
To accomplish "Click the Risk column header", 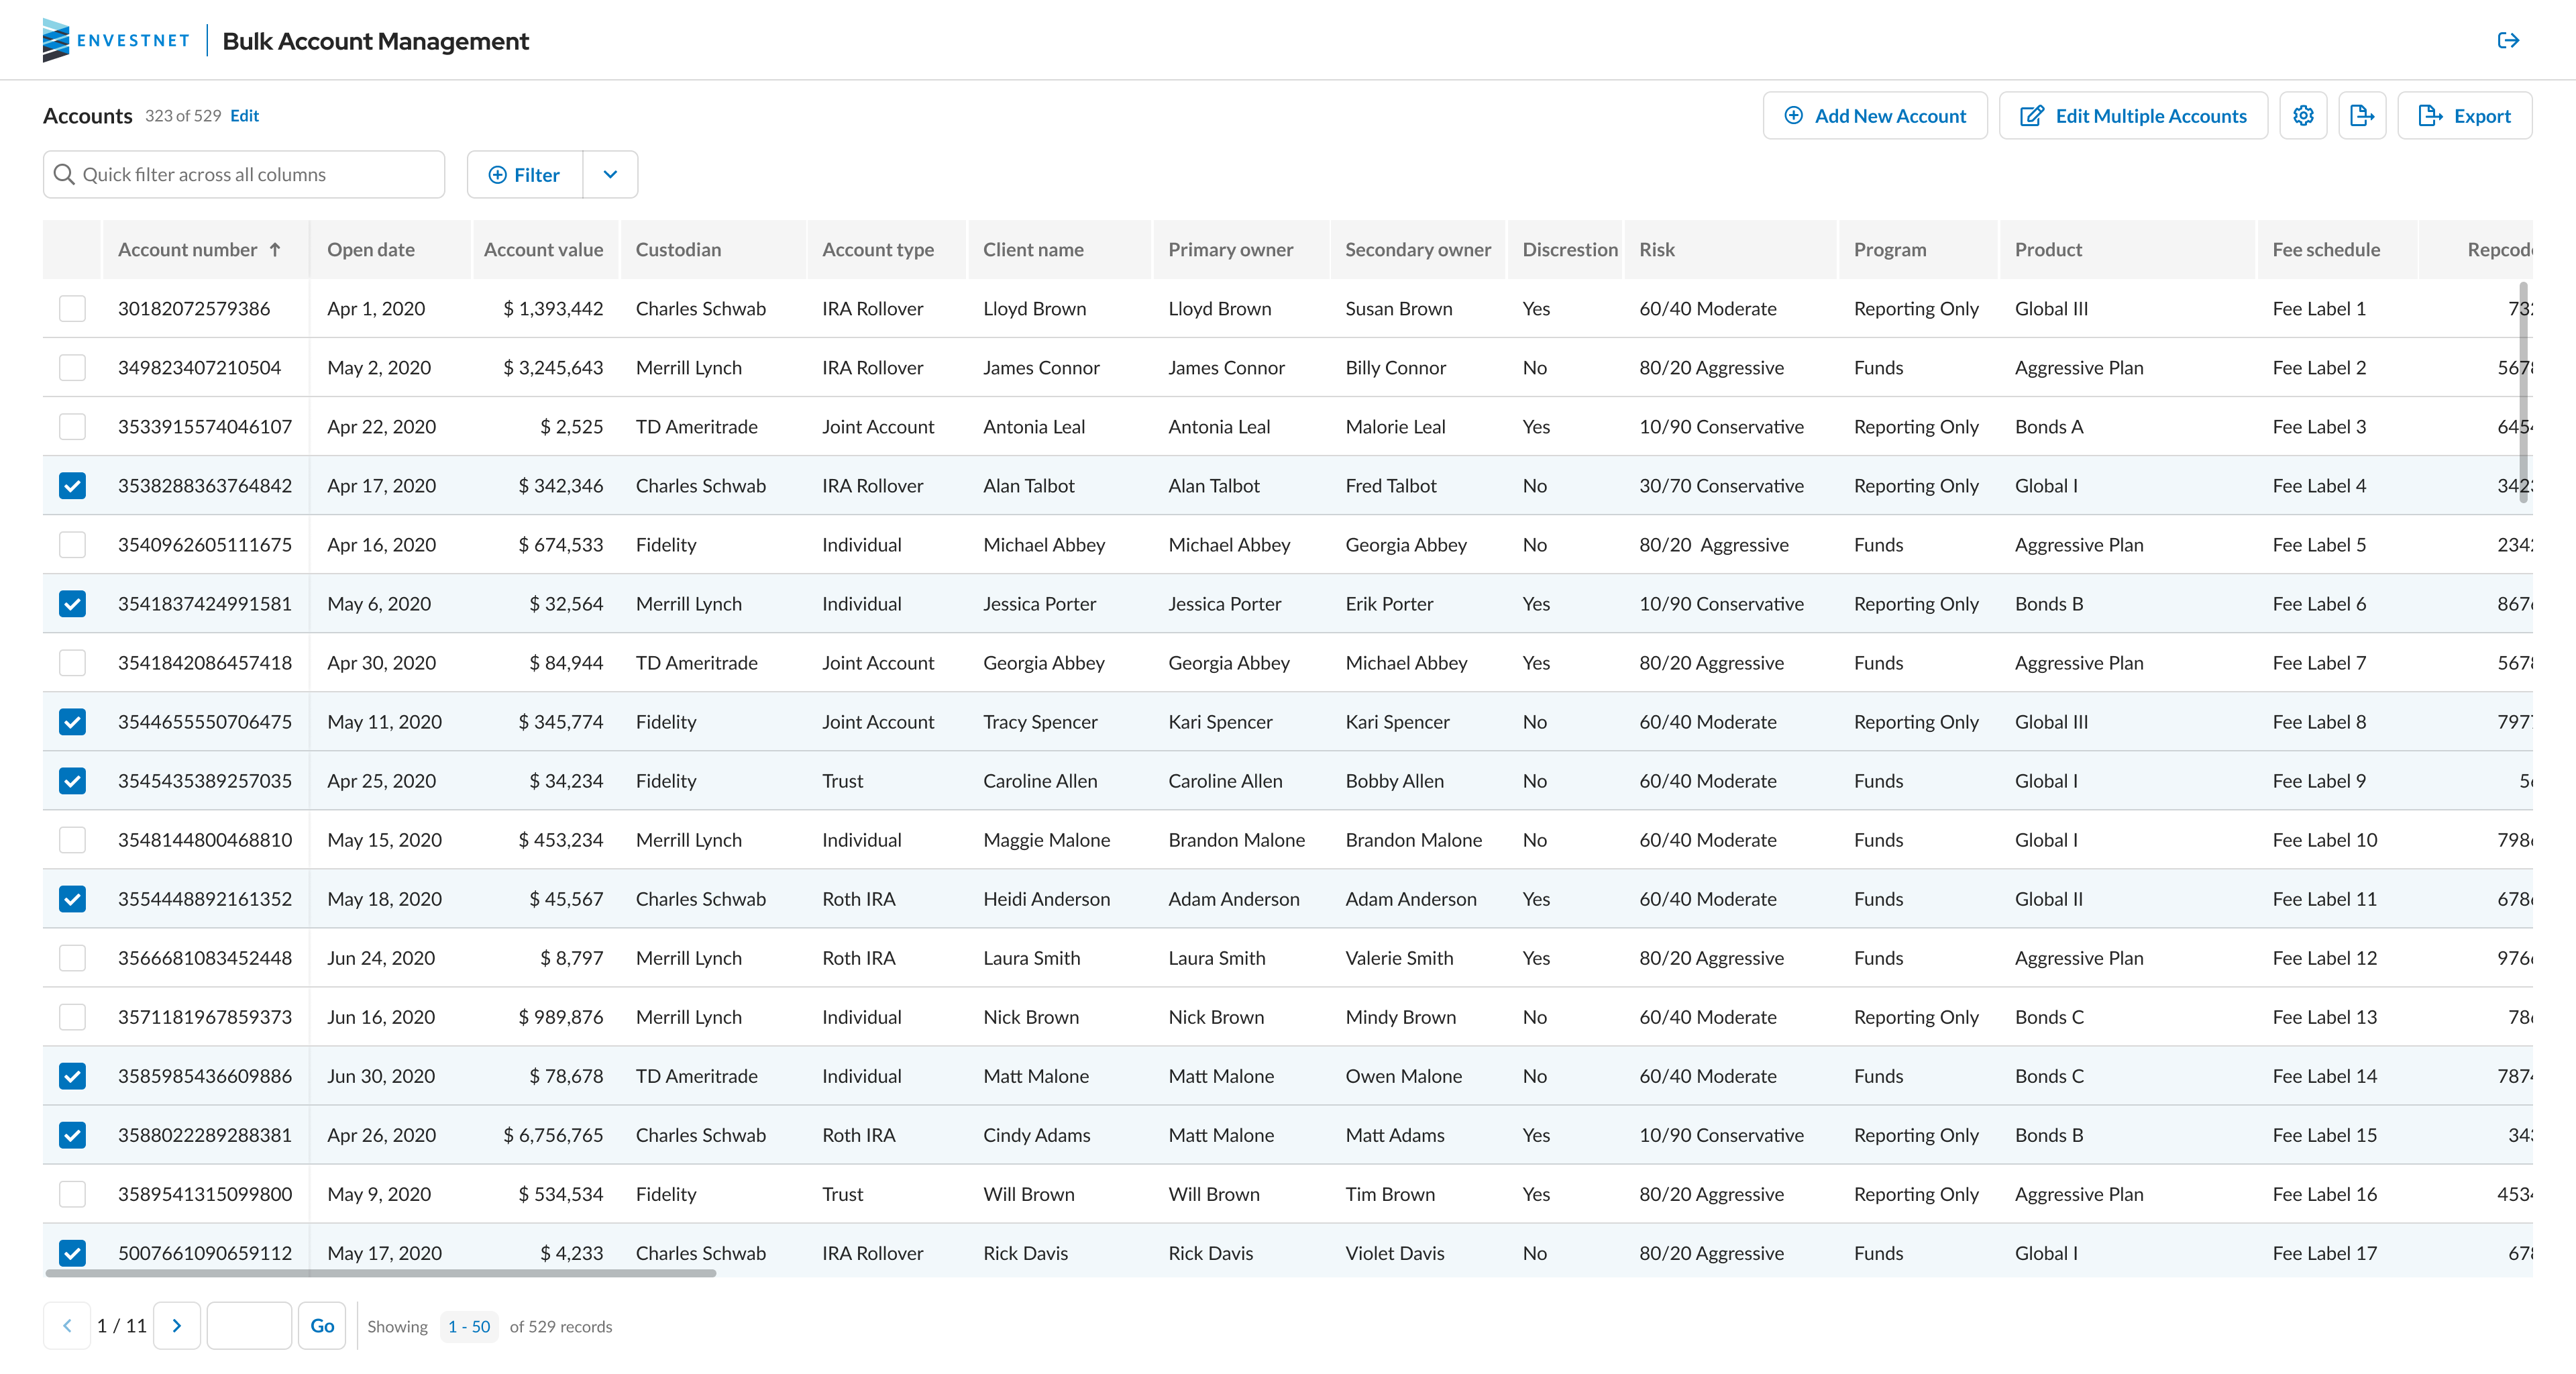I will (1656, 250).
